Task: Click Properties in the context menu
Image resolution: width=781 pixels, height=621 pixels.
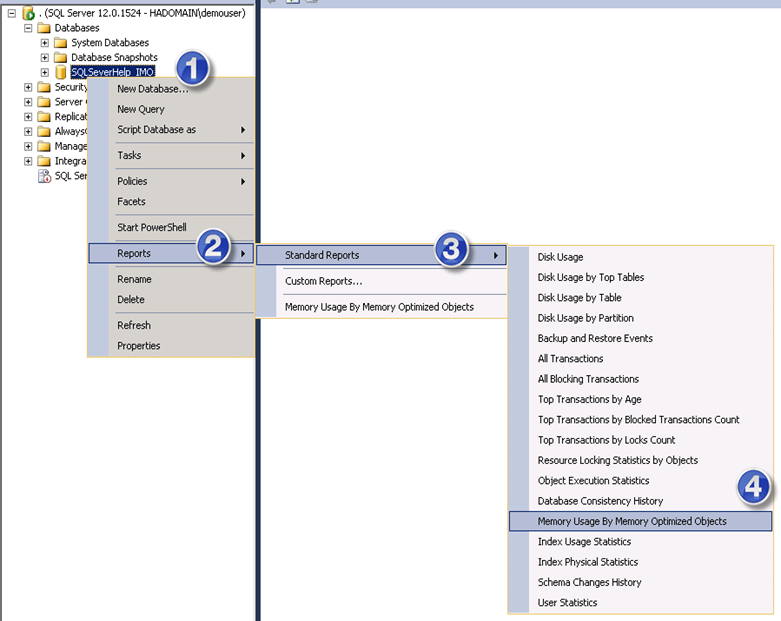Action: coord(138,346)
